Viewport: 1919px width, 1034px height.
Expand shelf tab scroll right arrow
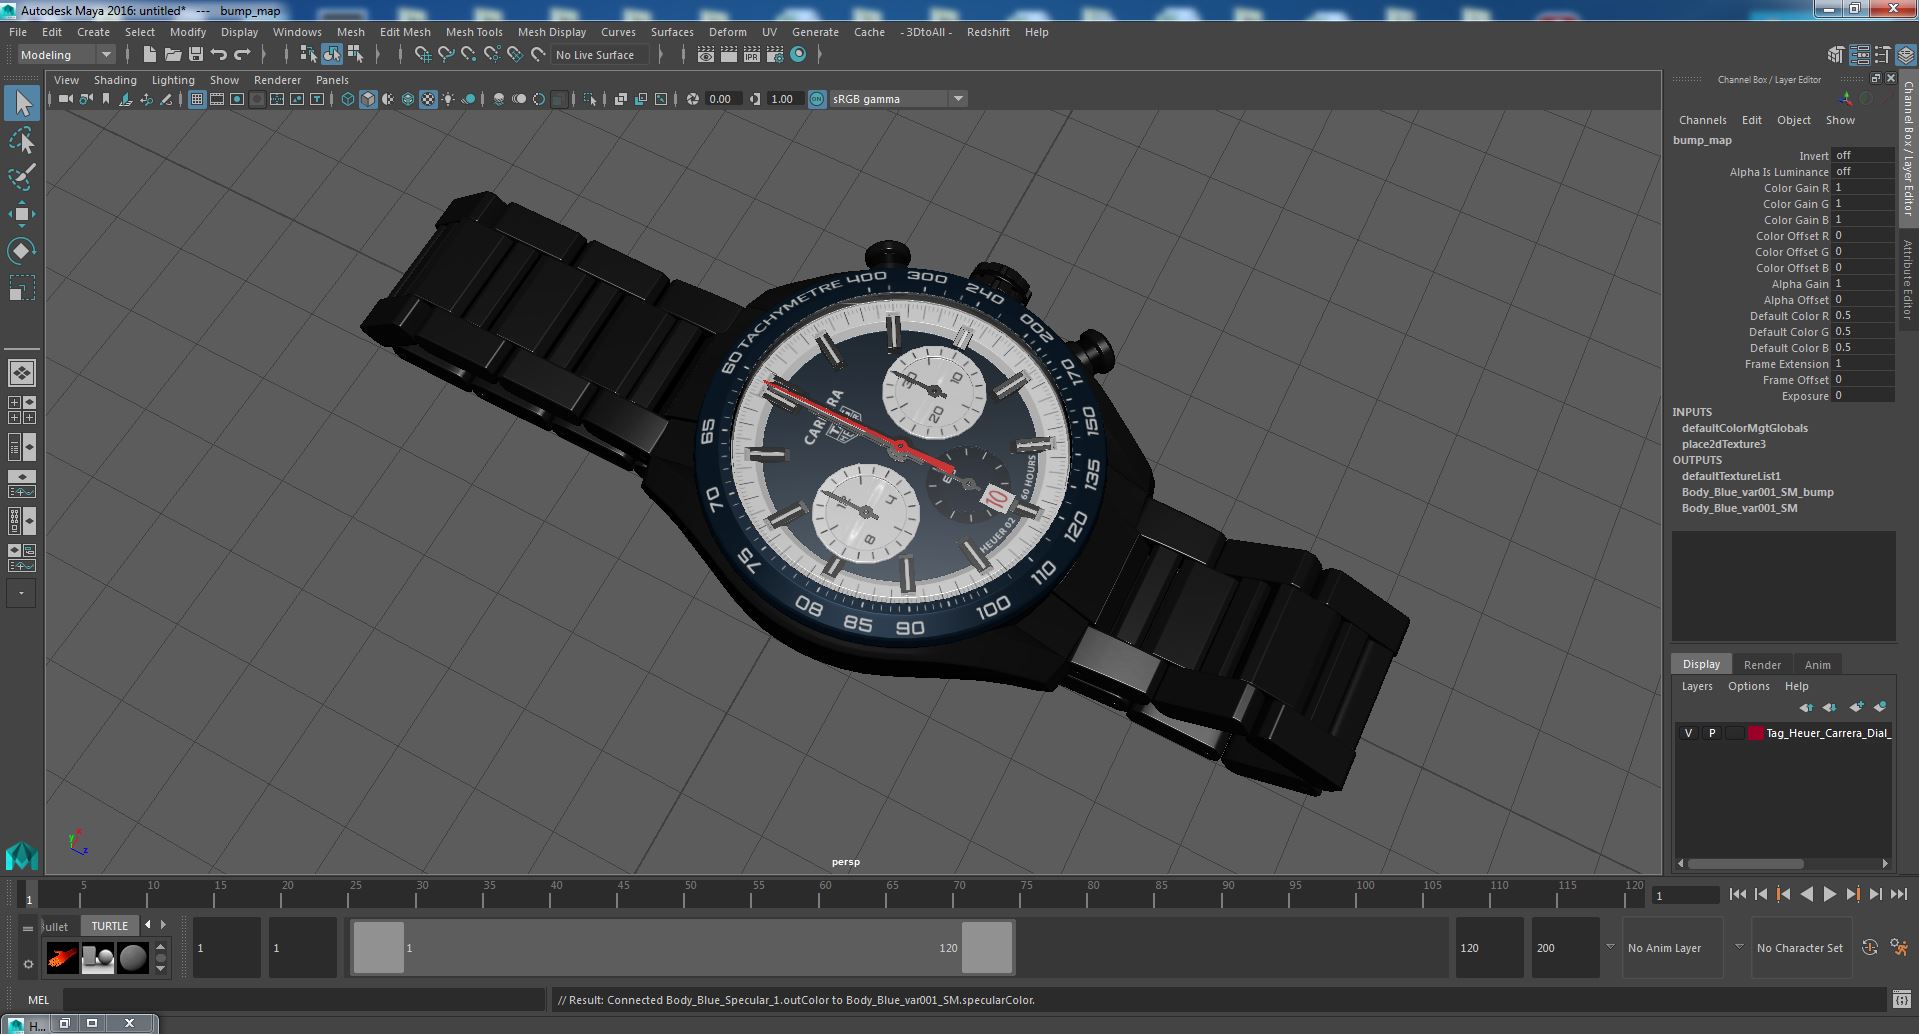(x=164, y=925)
